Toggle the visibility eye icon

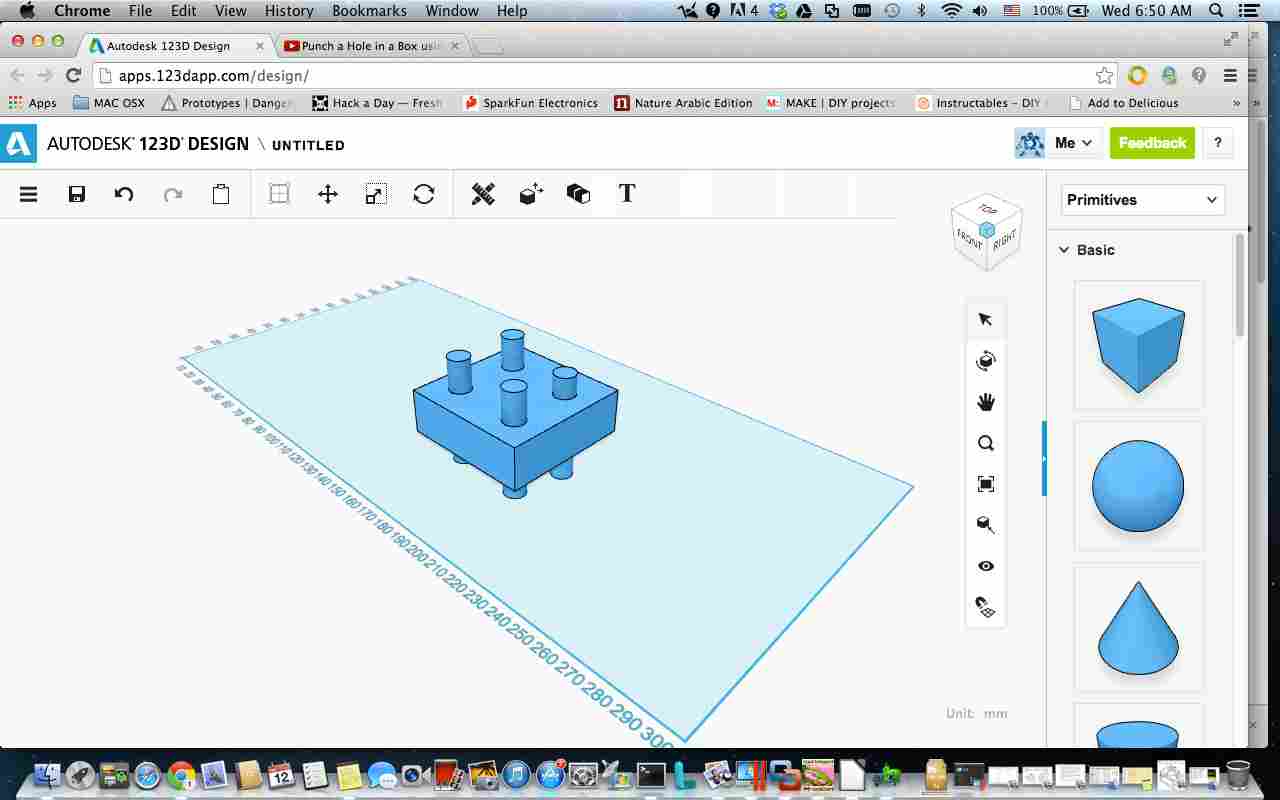(986, 566)
